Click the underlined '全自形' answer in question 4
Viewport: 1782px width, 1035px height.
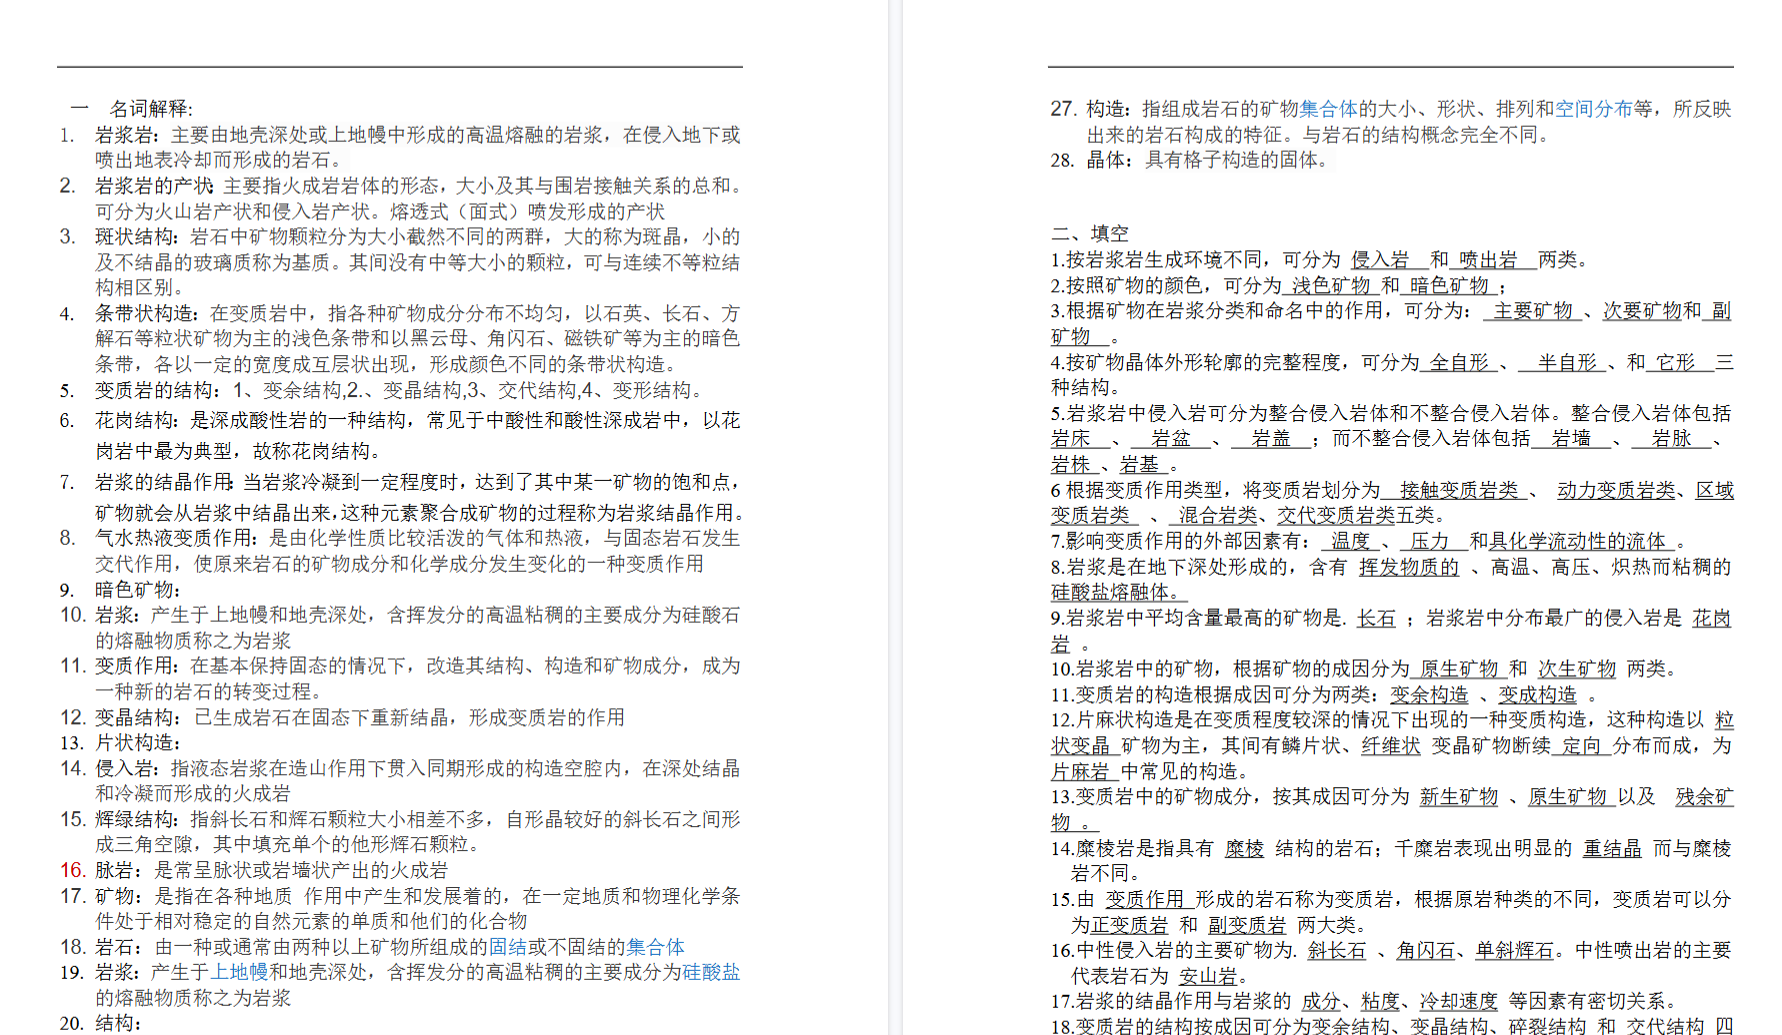click(1459, 362)
